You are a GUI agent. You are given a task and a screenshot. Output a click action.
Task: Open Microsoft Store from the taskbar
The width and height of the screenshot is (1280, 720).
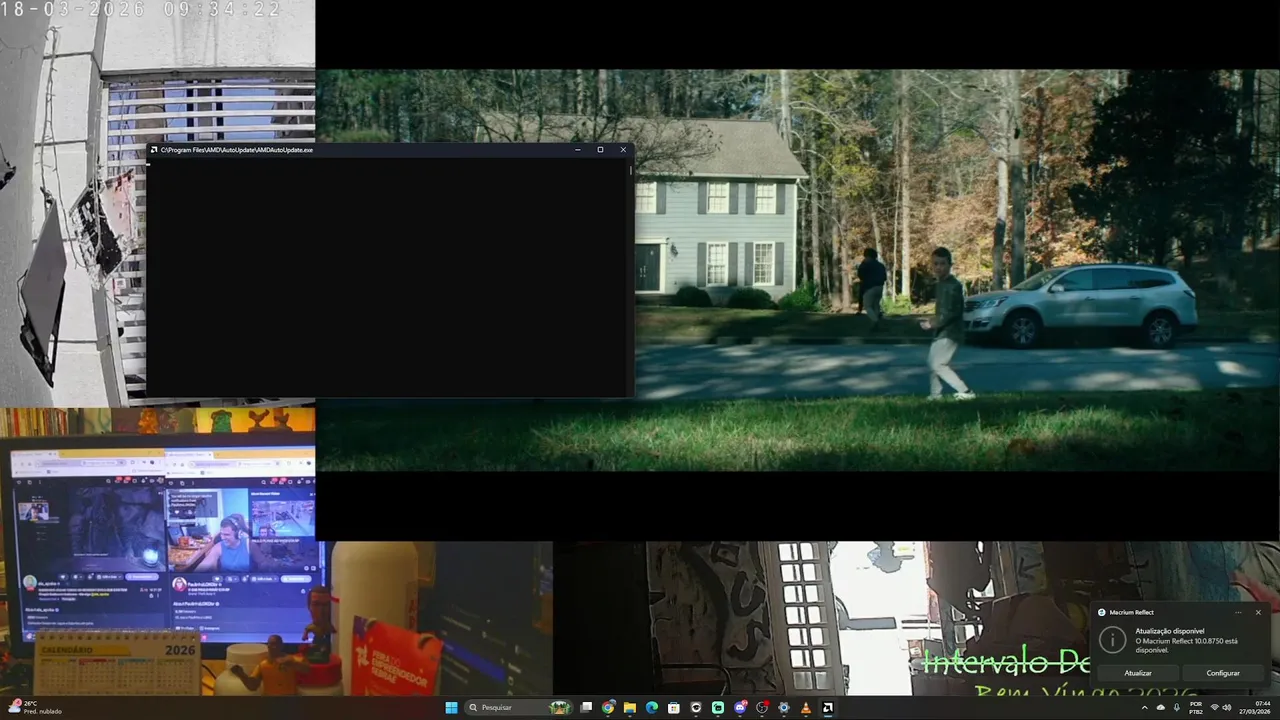pyautogui.click(x=674, y=707)
